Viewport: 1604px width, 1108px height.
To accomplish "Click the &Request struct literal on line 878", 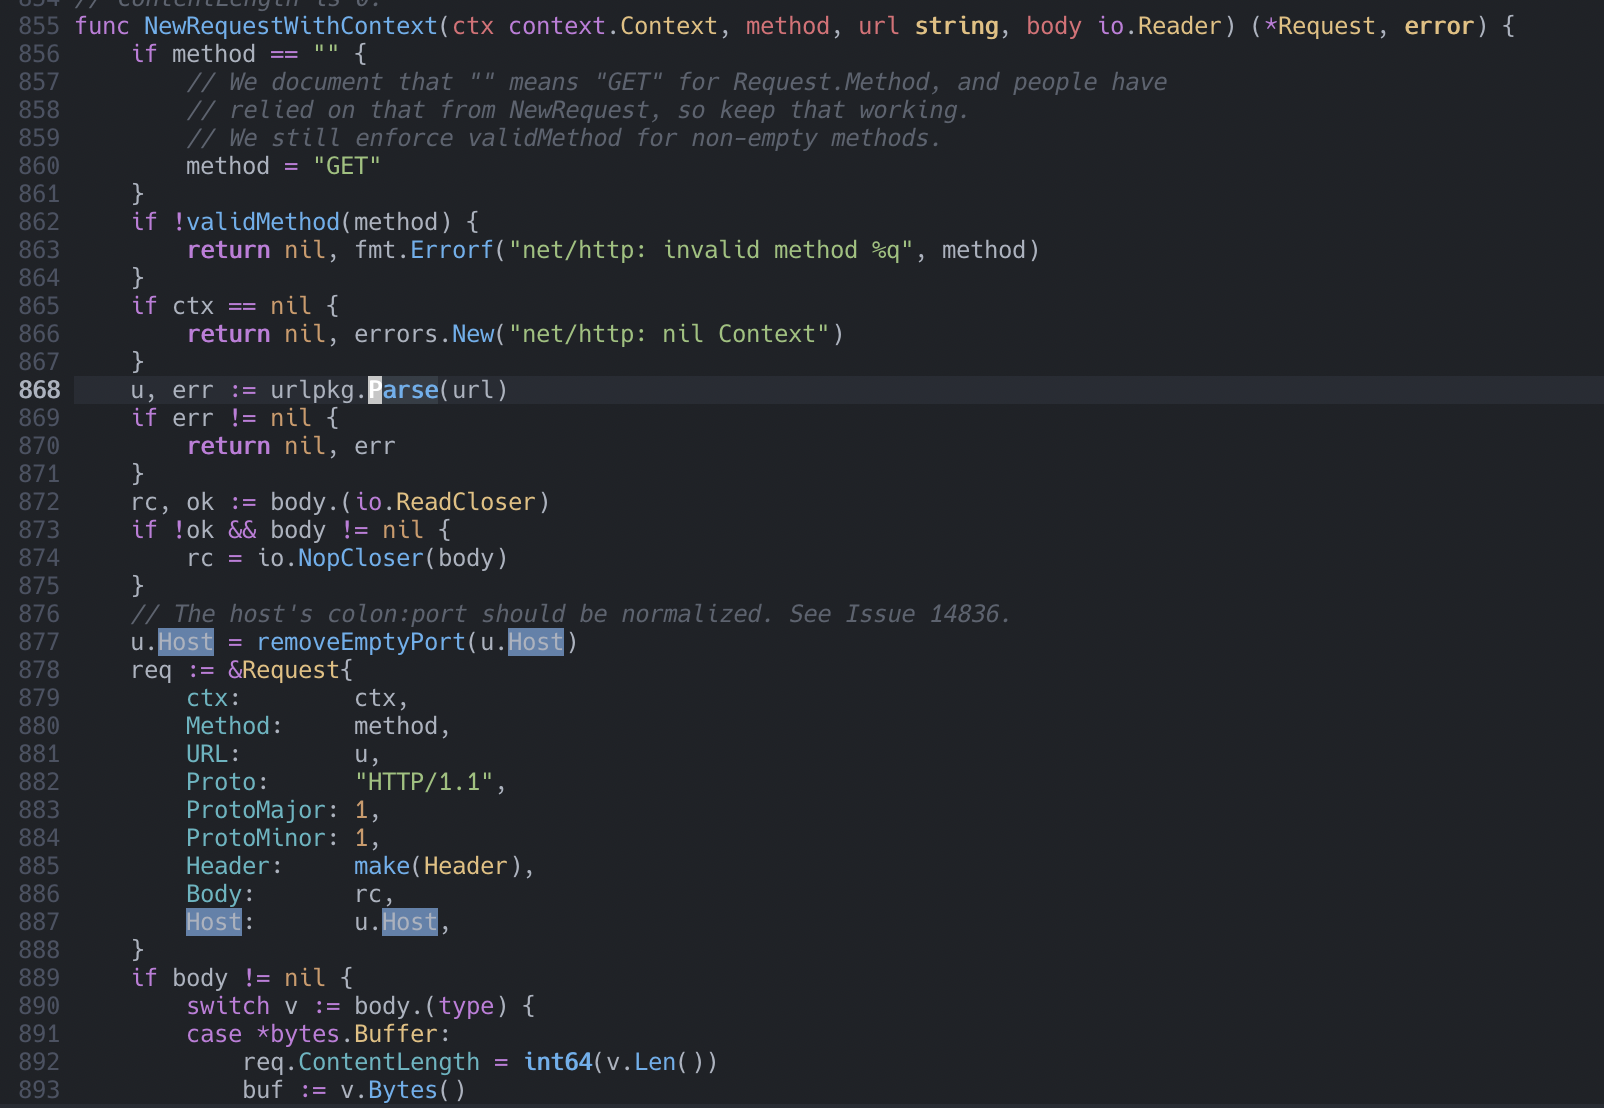I will tap(290, 669).
